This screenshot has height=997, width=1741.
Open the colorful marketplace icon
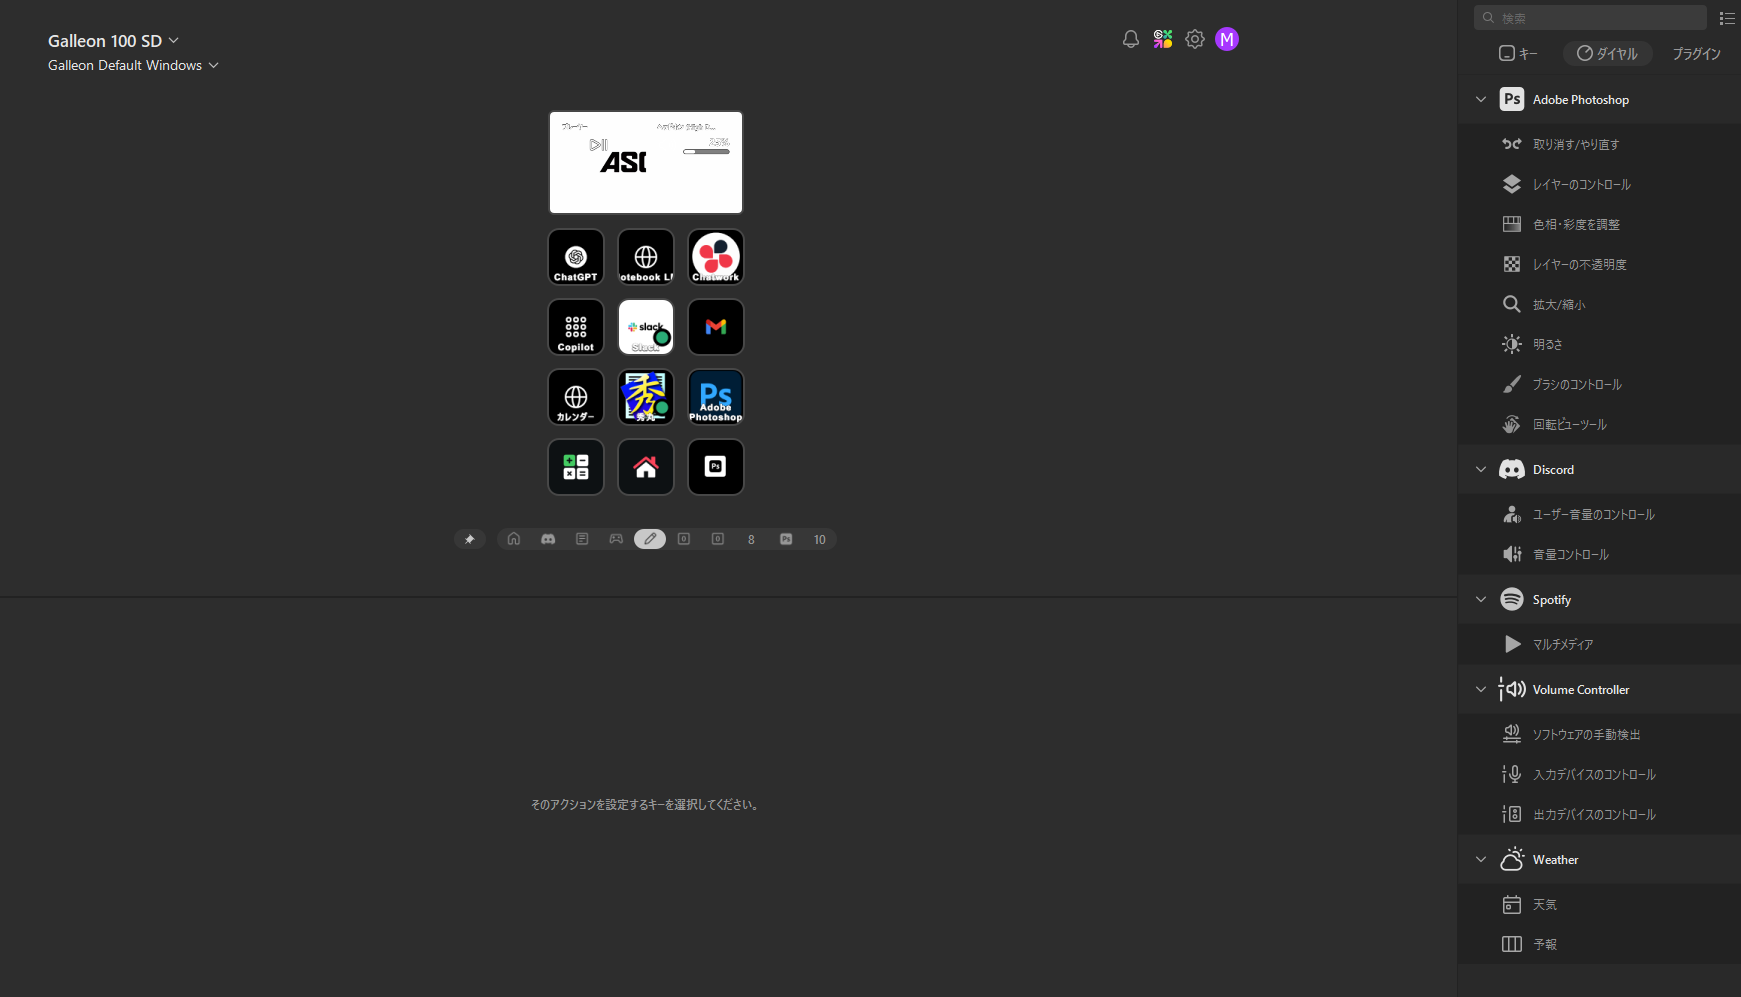click(1163, 39)
